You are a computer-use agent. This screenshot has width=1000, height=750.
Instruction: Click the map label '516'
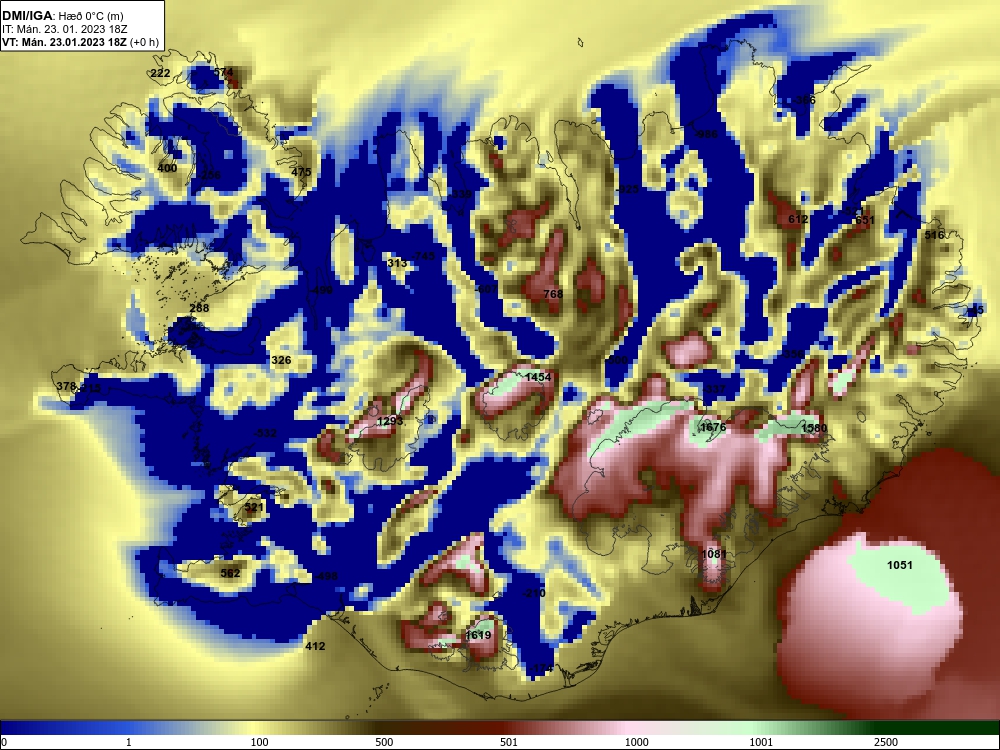(x=934, y=235)
